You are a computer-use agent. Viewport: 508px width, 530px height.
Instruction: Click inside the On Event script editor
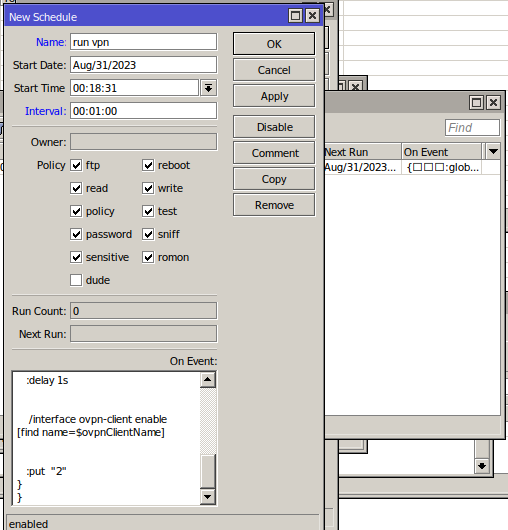(x=106, y=438)
